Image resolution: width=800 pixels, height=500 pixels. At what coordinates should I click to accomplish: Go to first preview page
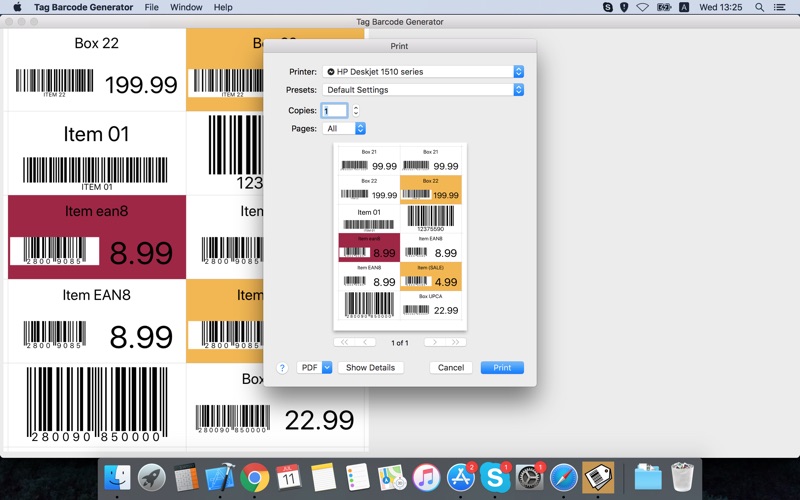click(344, 342)
